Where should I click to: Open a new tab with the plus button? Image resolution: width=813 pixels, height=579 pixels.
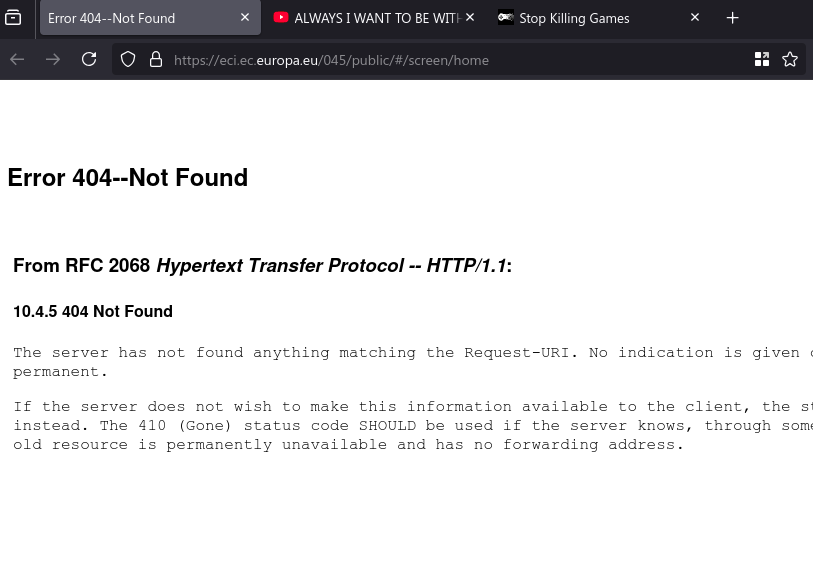(x=732, y=18)
